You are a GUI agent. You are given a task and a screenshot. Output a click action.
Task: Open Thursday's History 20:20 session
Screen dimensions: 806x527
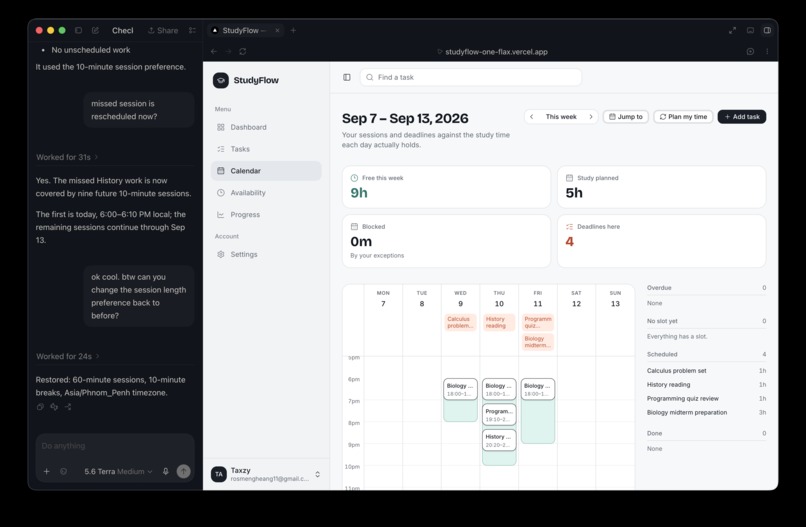pos(499,440)
